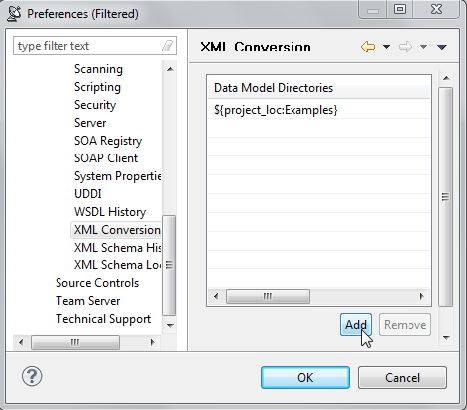Select XML Conversion in the tree
The image size is (467, 410).
tap(117, 230)
